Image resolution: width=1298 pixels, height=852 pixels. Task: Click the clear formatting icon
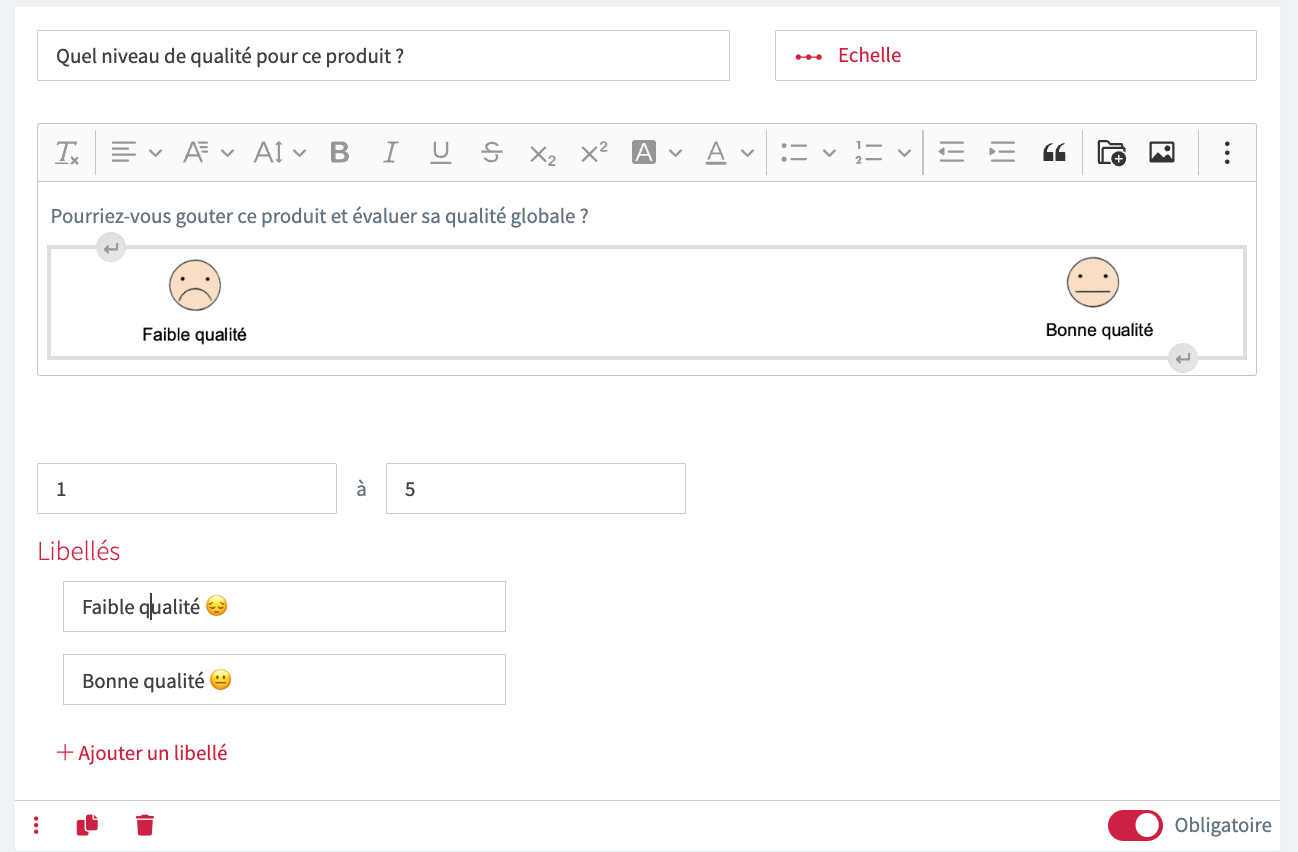point(67,153)
